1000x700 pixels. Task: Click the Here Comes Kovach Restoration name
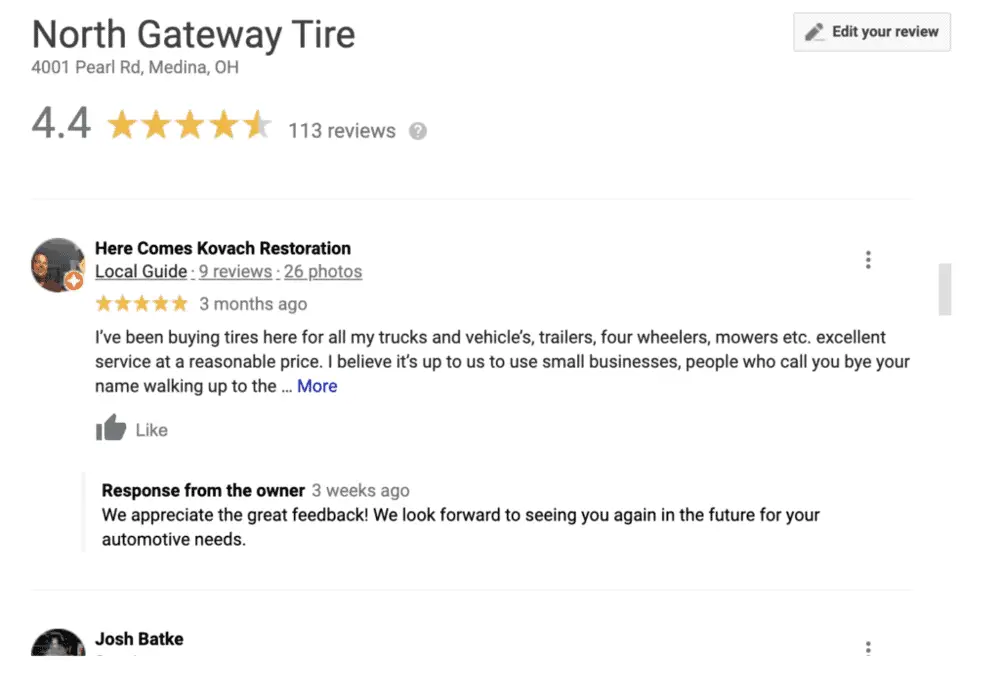click(223, 248)
